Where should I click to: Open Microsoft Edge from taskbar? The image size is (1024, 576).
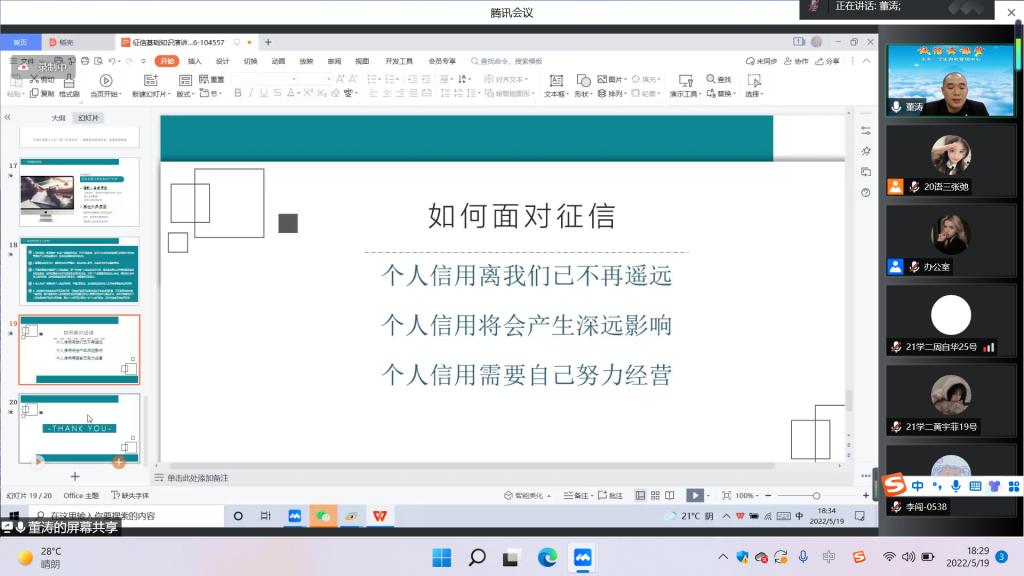[x=547, y=558]
